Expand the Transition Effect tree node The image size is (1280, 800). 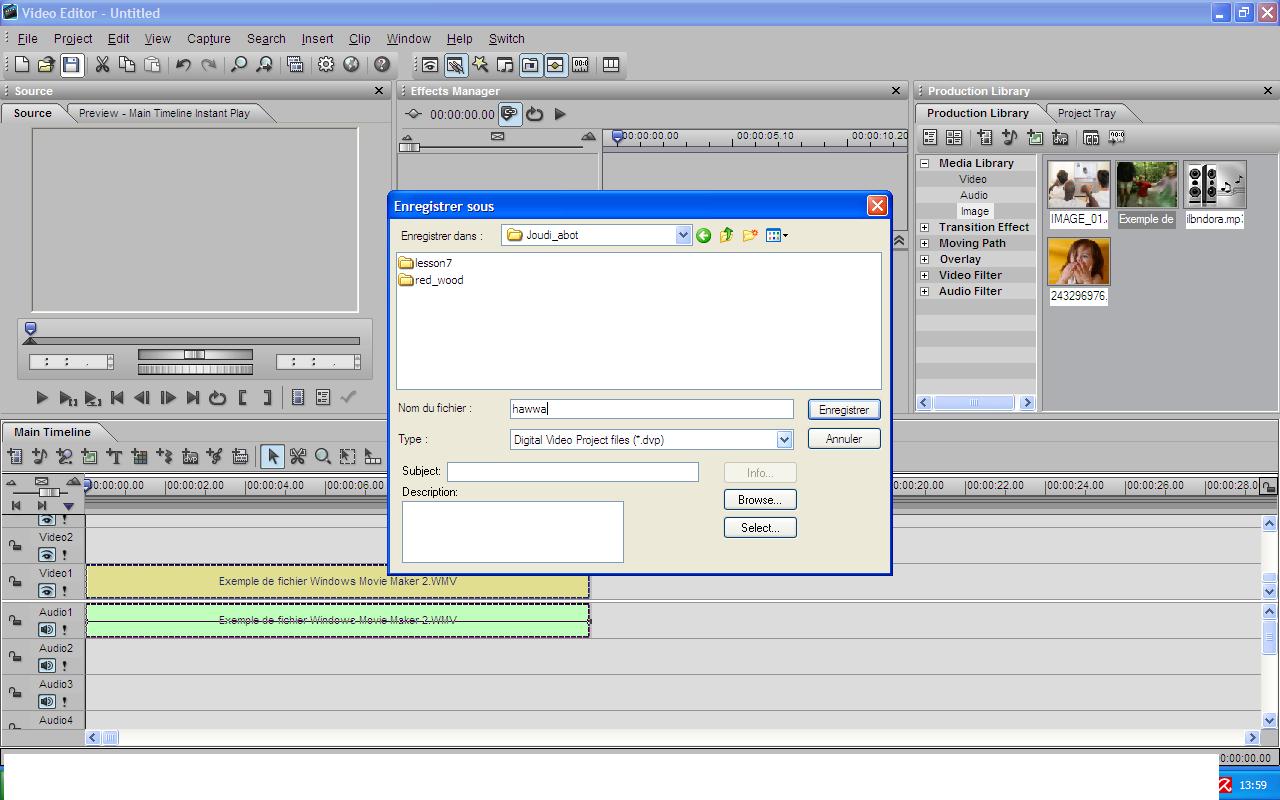924,227
